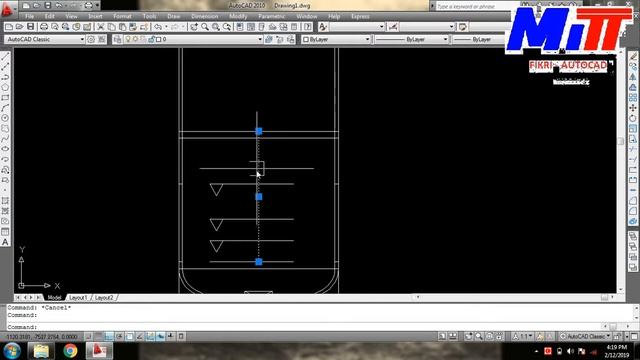The height and width of the screenshot is (360, 640).
Task: Switch to the Layout1 tab
Action: [78, 298]
